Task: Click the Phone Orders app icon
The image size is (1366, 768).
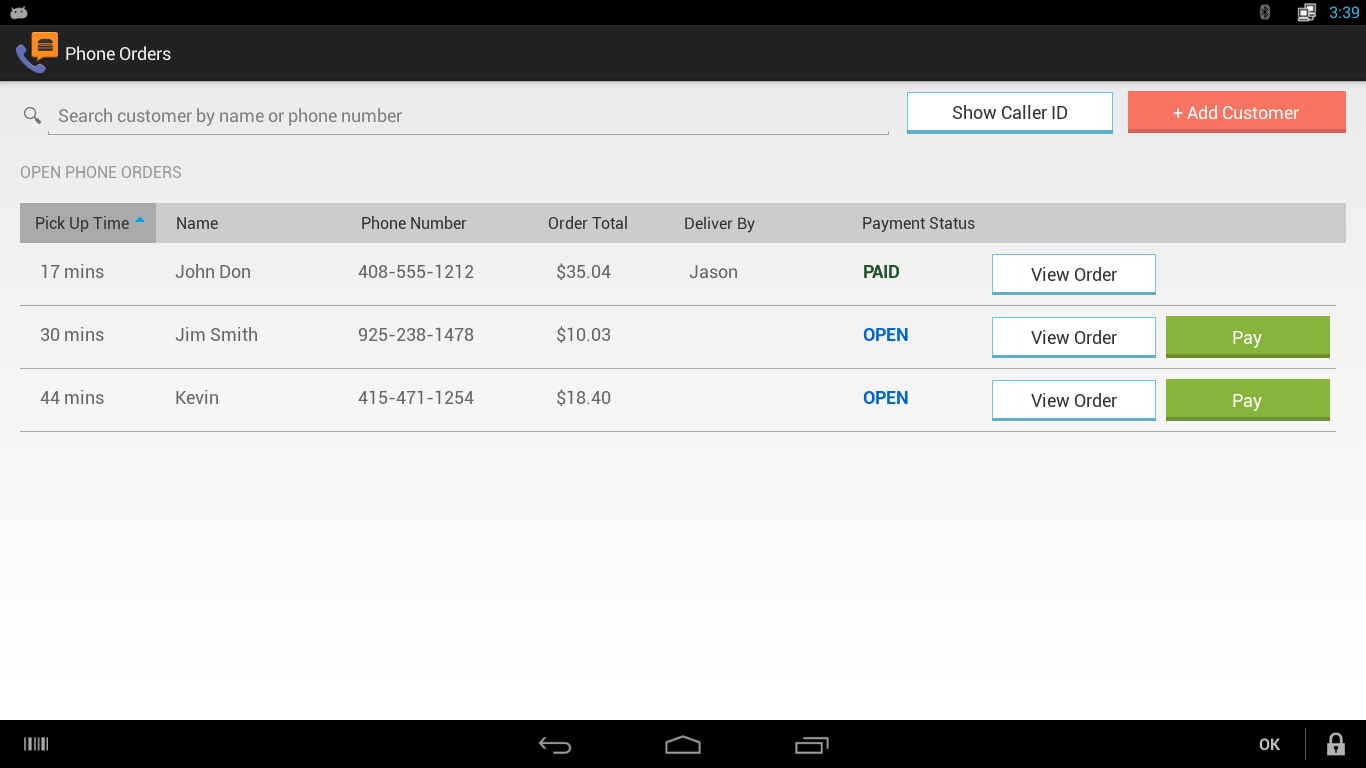Action: (x=37, y=53)
